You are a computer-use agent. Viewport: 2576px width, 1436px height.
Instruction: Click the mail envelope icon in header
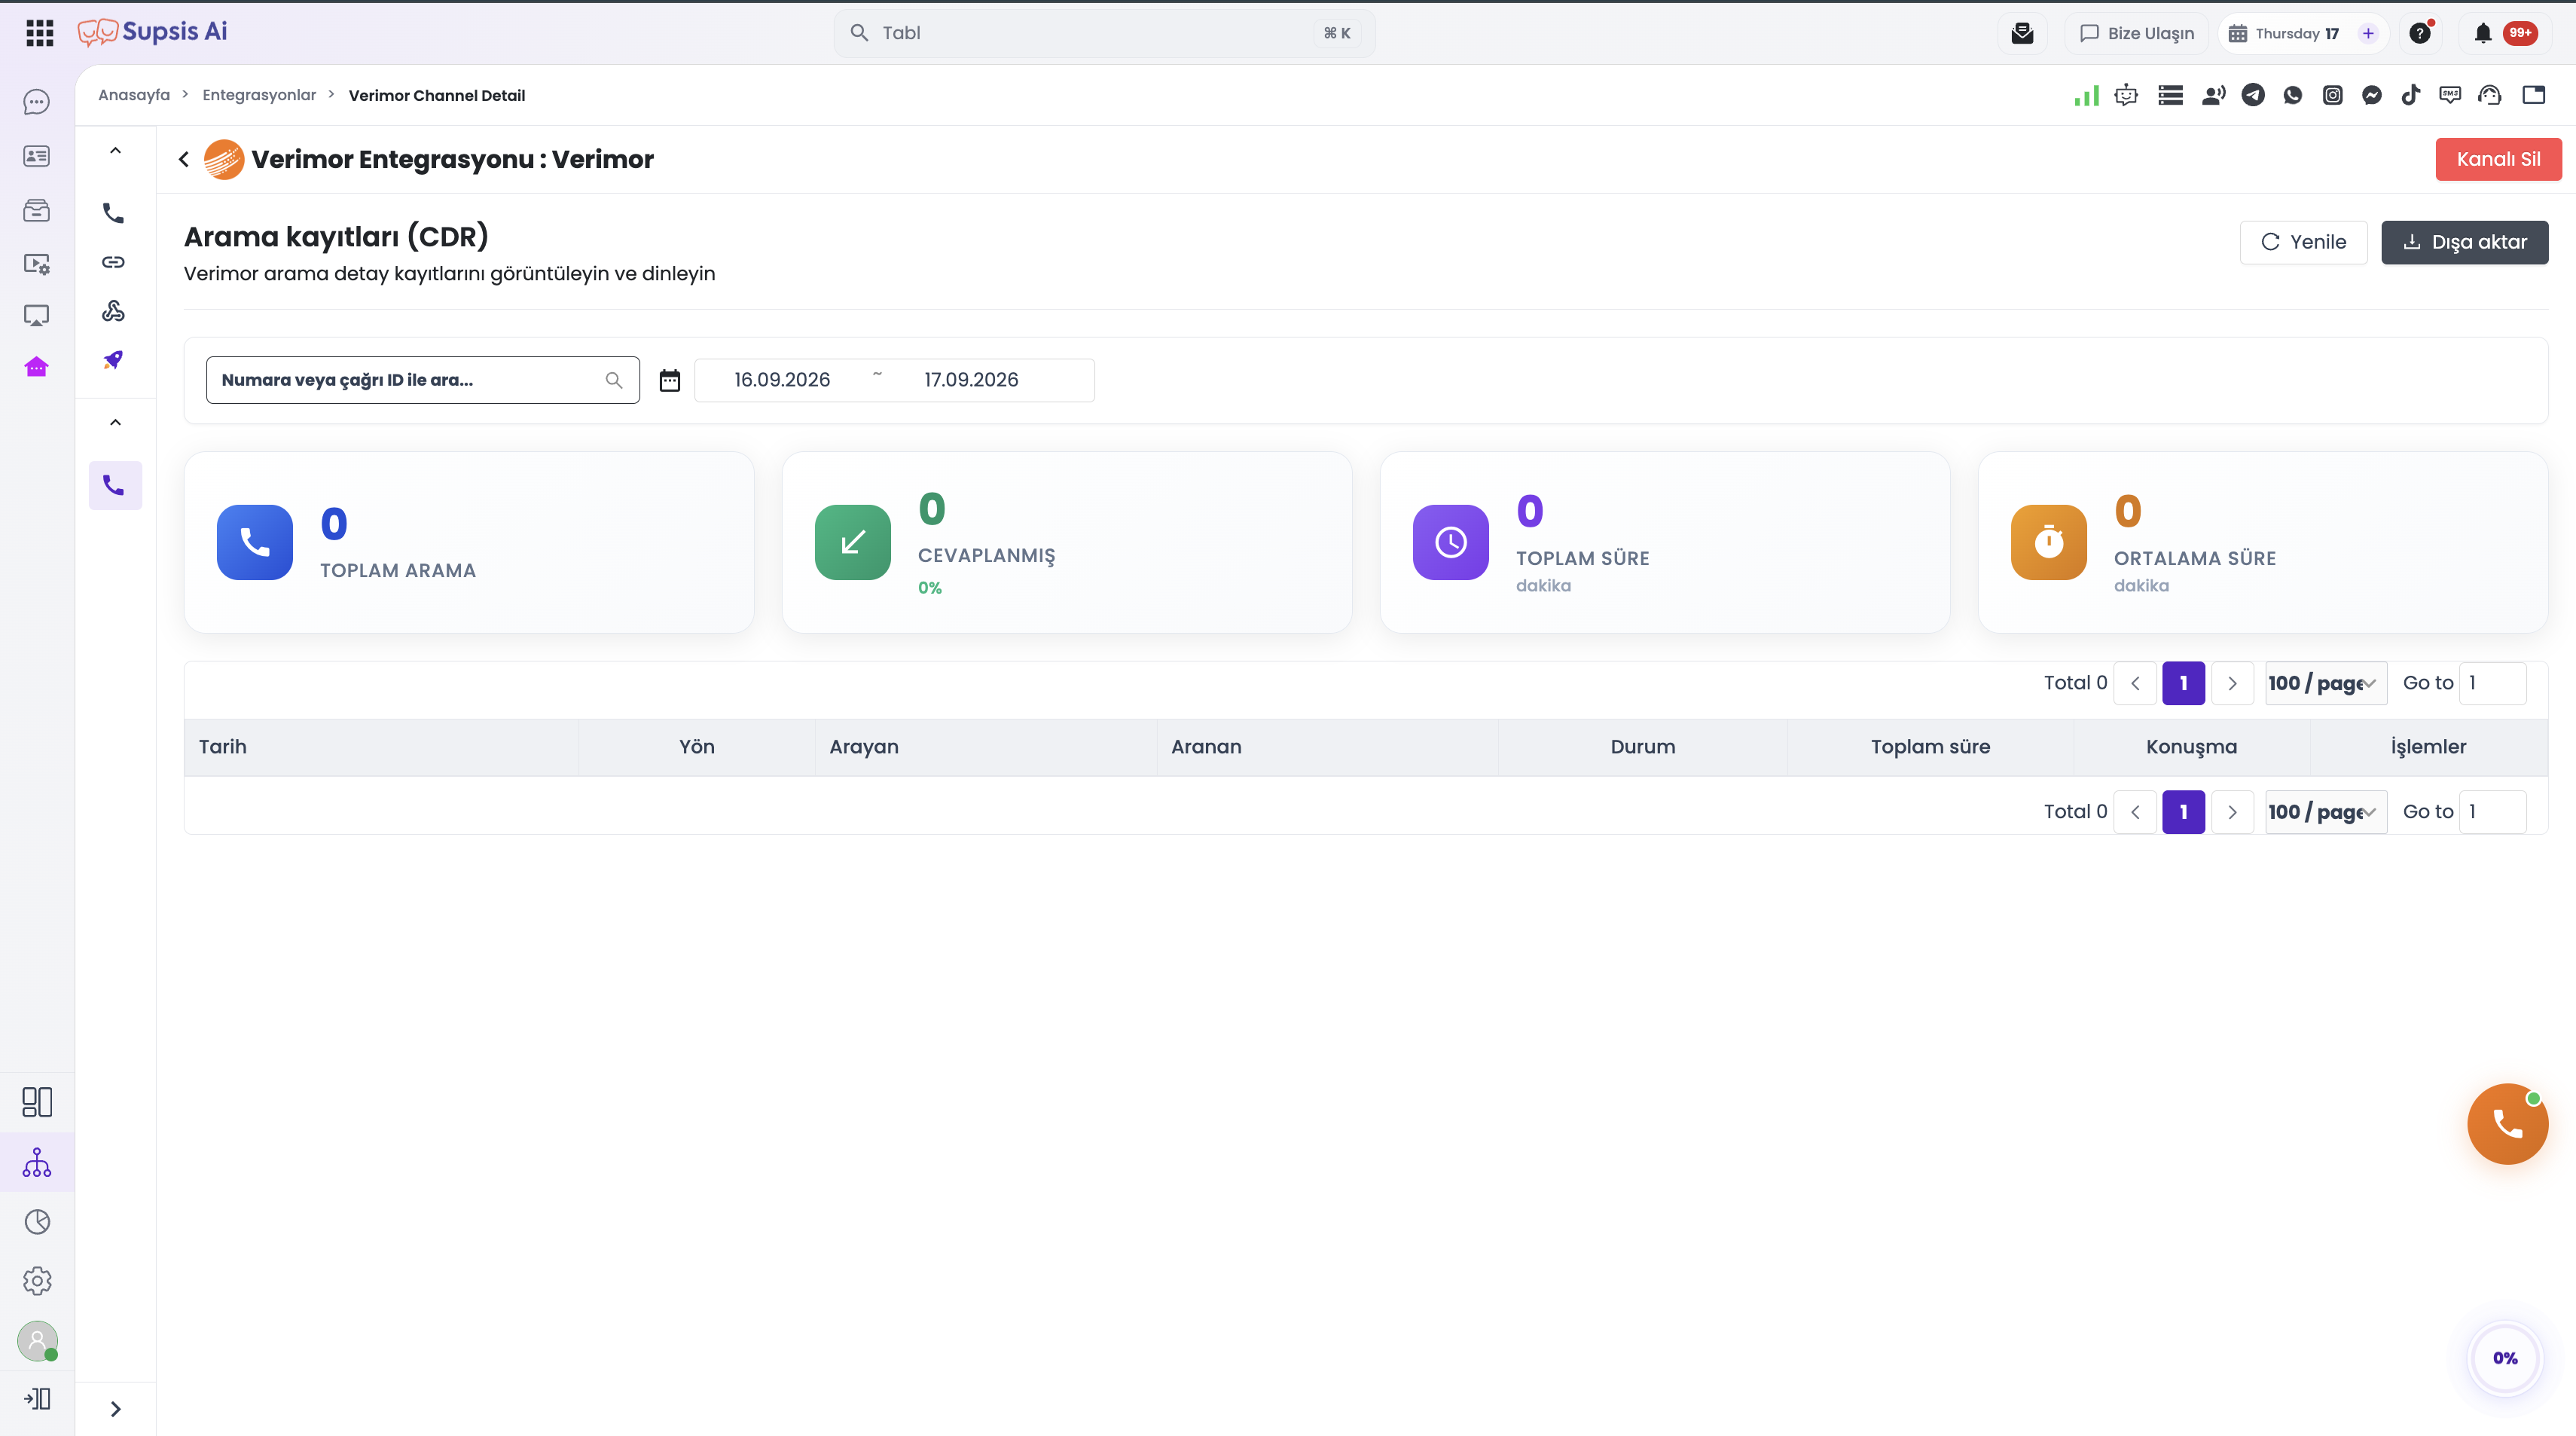point(2022,33)
